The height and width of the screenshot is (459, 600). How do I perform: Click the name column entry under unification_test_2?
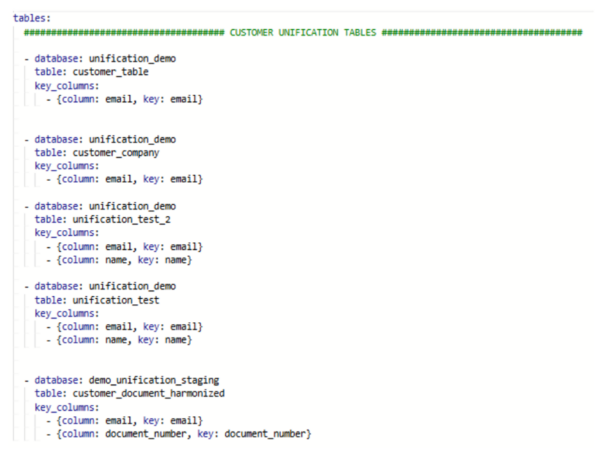pyautogui.click(x=124, y=260)
